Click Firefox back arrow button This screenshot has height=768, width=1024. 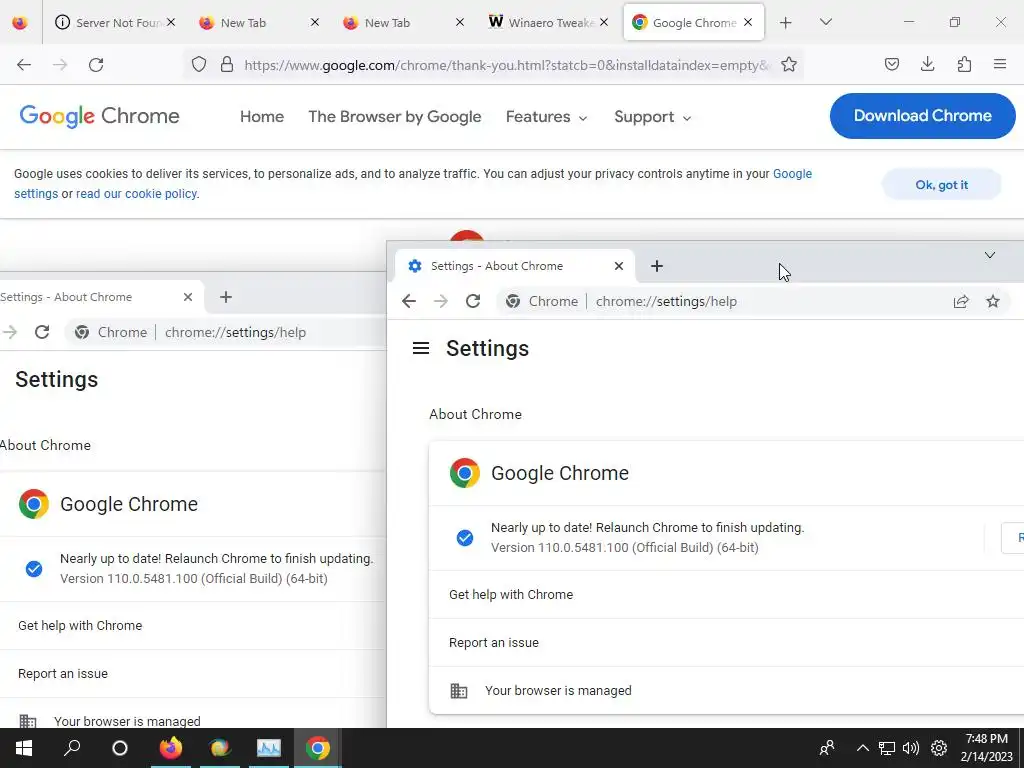[x=24, y=65]
